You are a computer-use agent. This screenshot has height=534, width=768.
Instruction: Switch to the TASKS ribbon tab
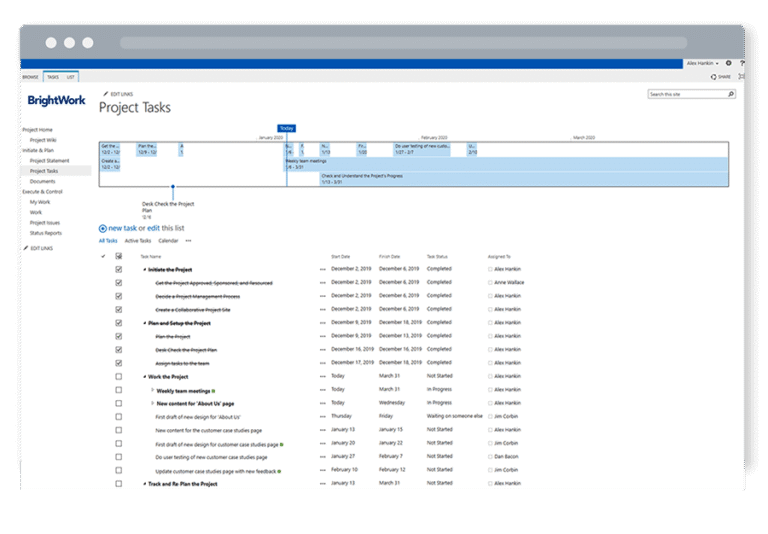pyautogui.click(x=53, y=77)
